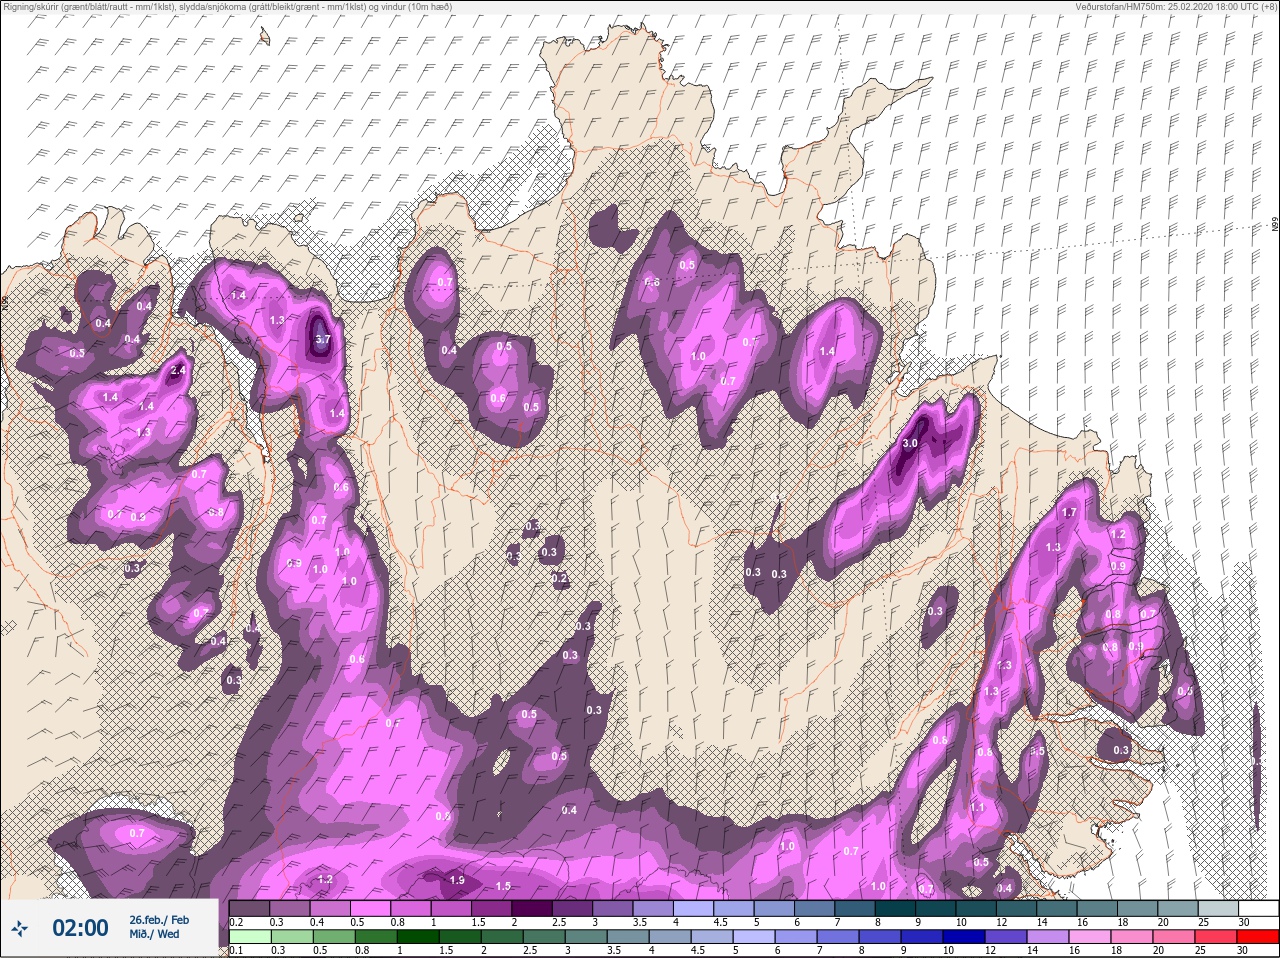Click the Veðurstofan star logo icon

point(19,929)
